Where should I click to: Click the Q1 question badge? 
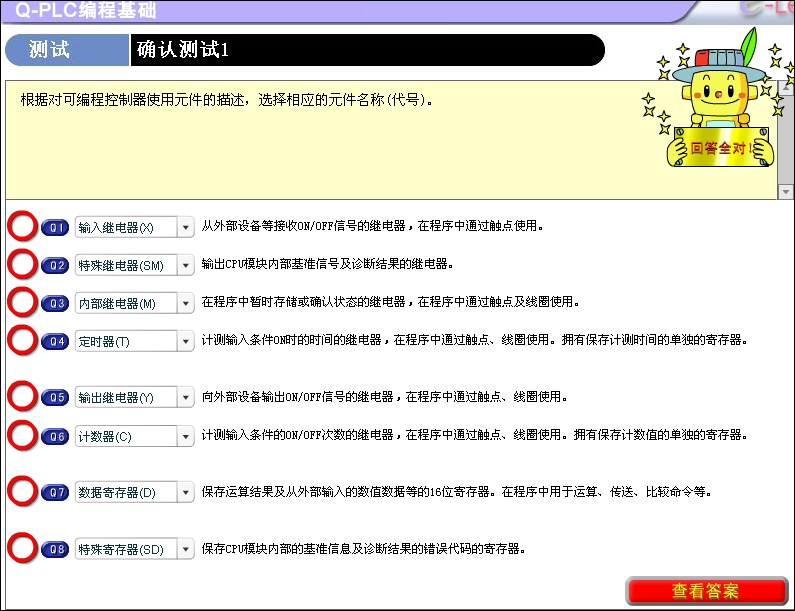pyautogui.click(x=56, y=227)
